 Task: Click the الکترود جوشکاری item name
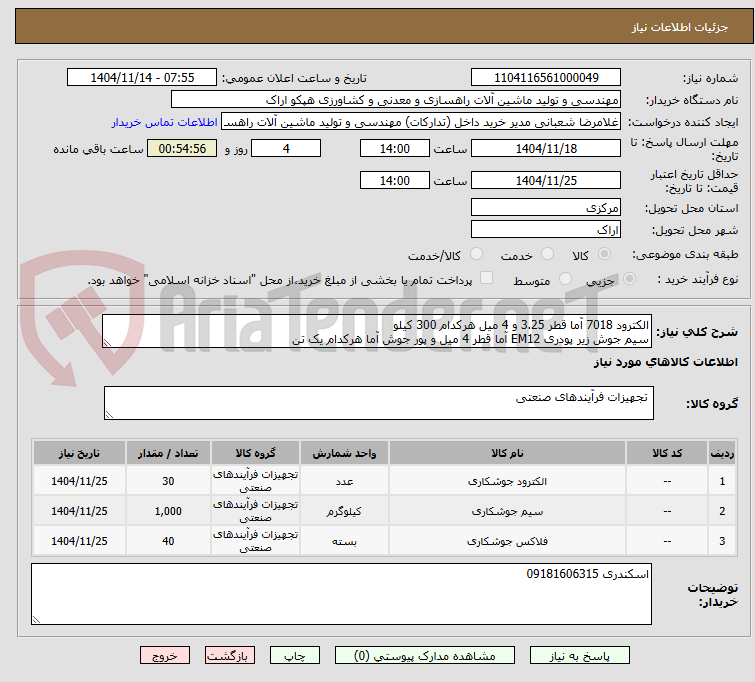click(x=508, y=481)
